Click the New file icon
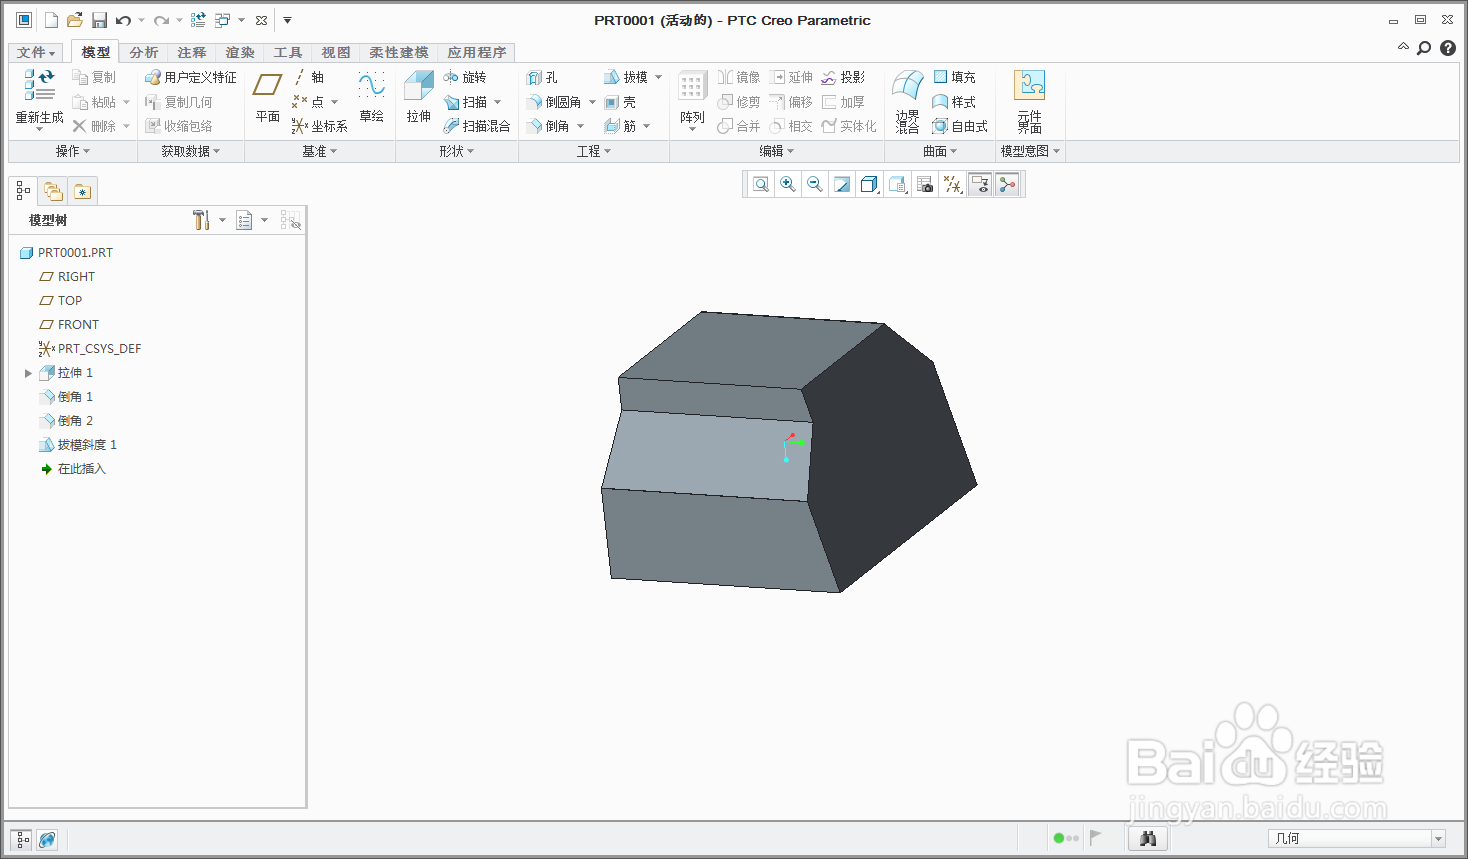This screenshot has width=1468, height=859. point(51,20)
